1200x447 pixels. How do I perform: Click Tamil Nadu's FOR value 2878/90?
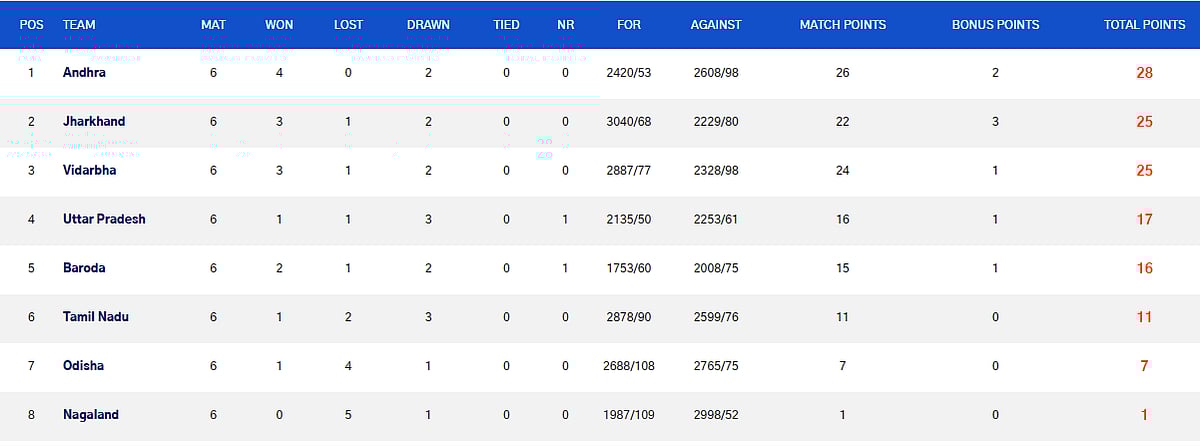(x=629, y=317)
